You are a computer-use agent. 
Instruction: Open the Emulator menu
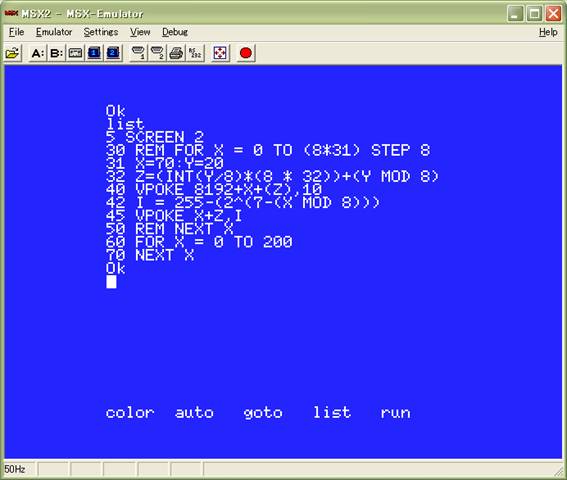(x=54, y=32)
